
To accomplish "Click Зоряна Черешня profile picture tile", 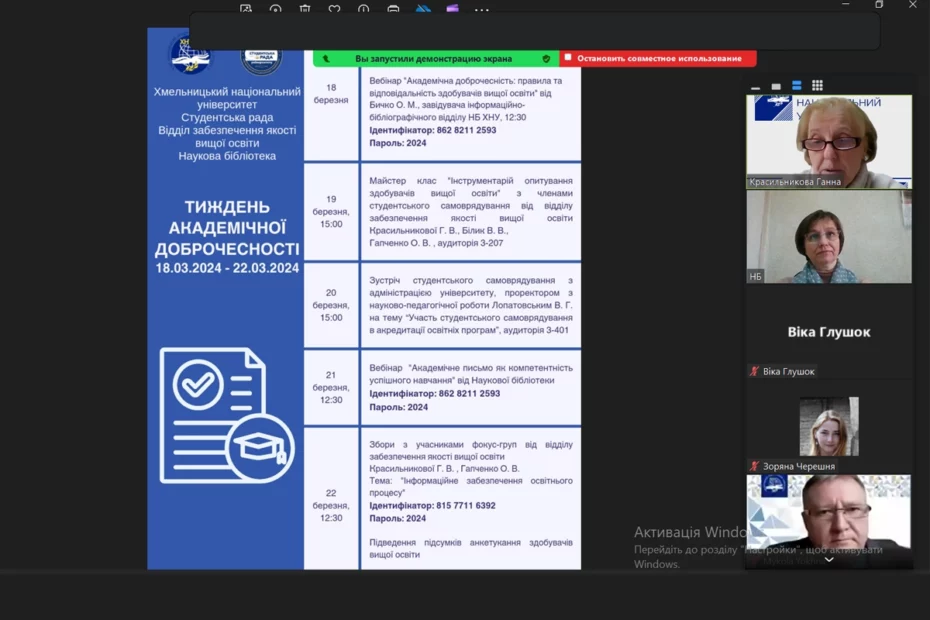I will coord(829,427).
